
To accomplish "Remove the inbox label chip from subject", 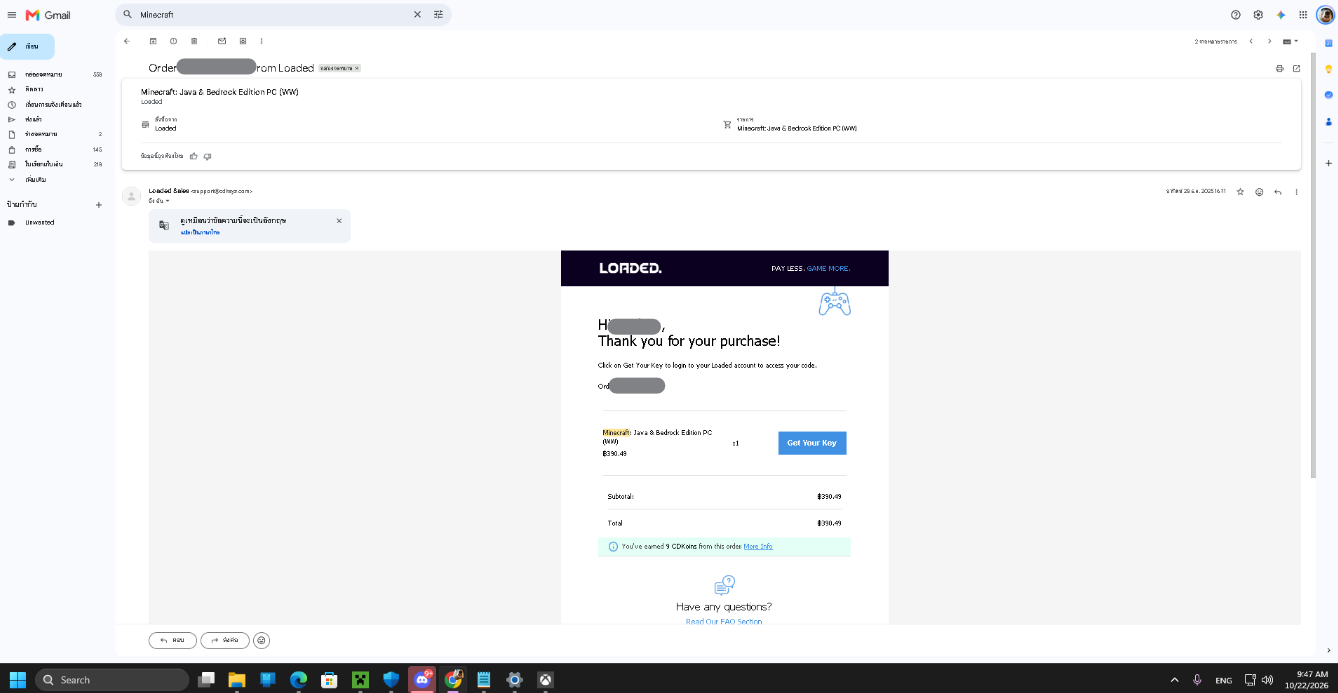I will (357, 68).
